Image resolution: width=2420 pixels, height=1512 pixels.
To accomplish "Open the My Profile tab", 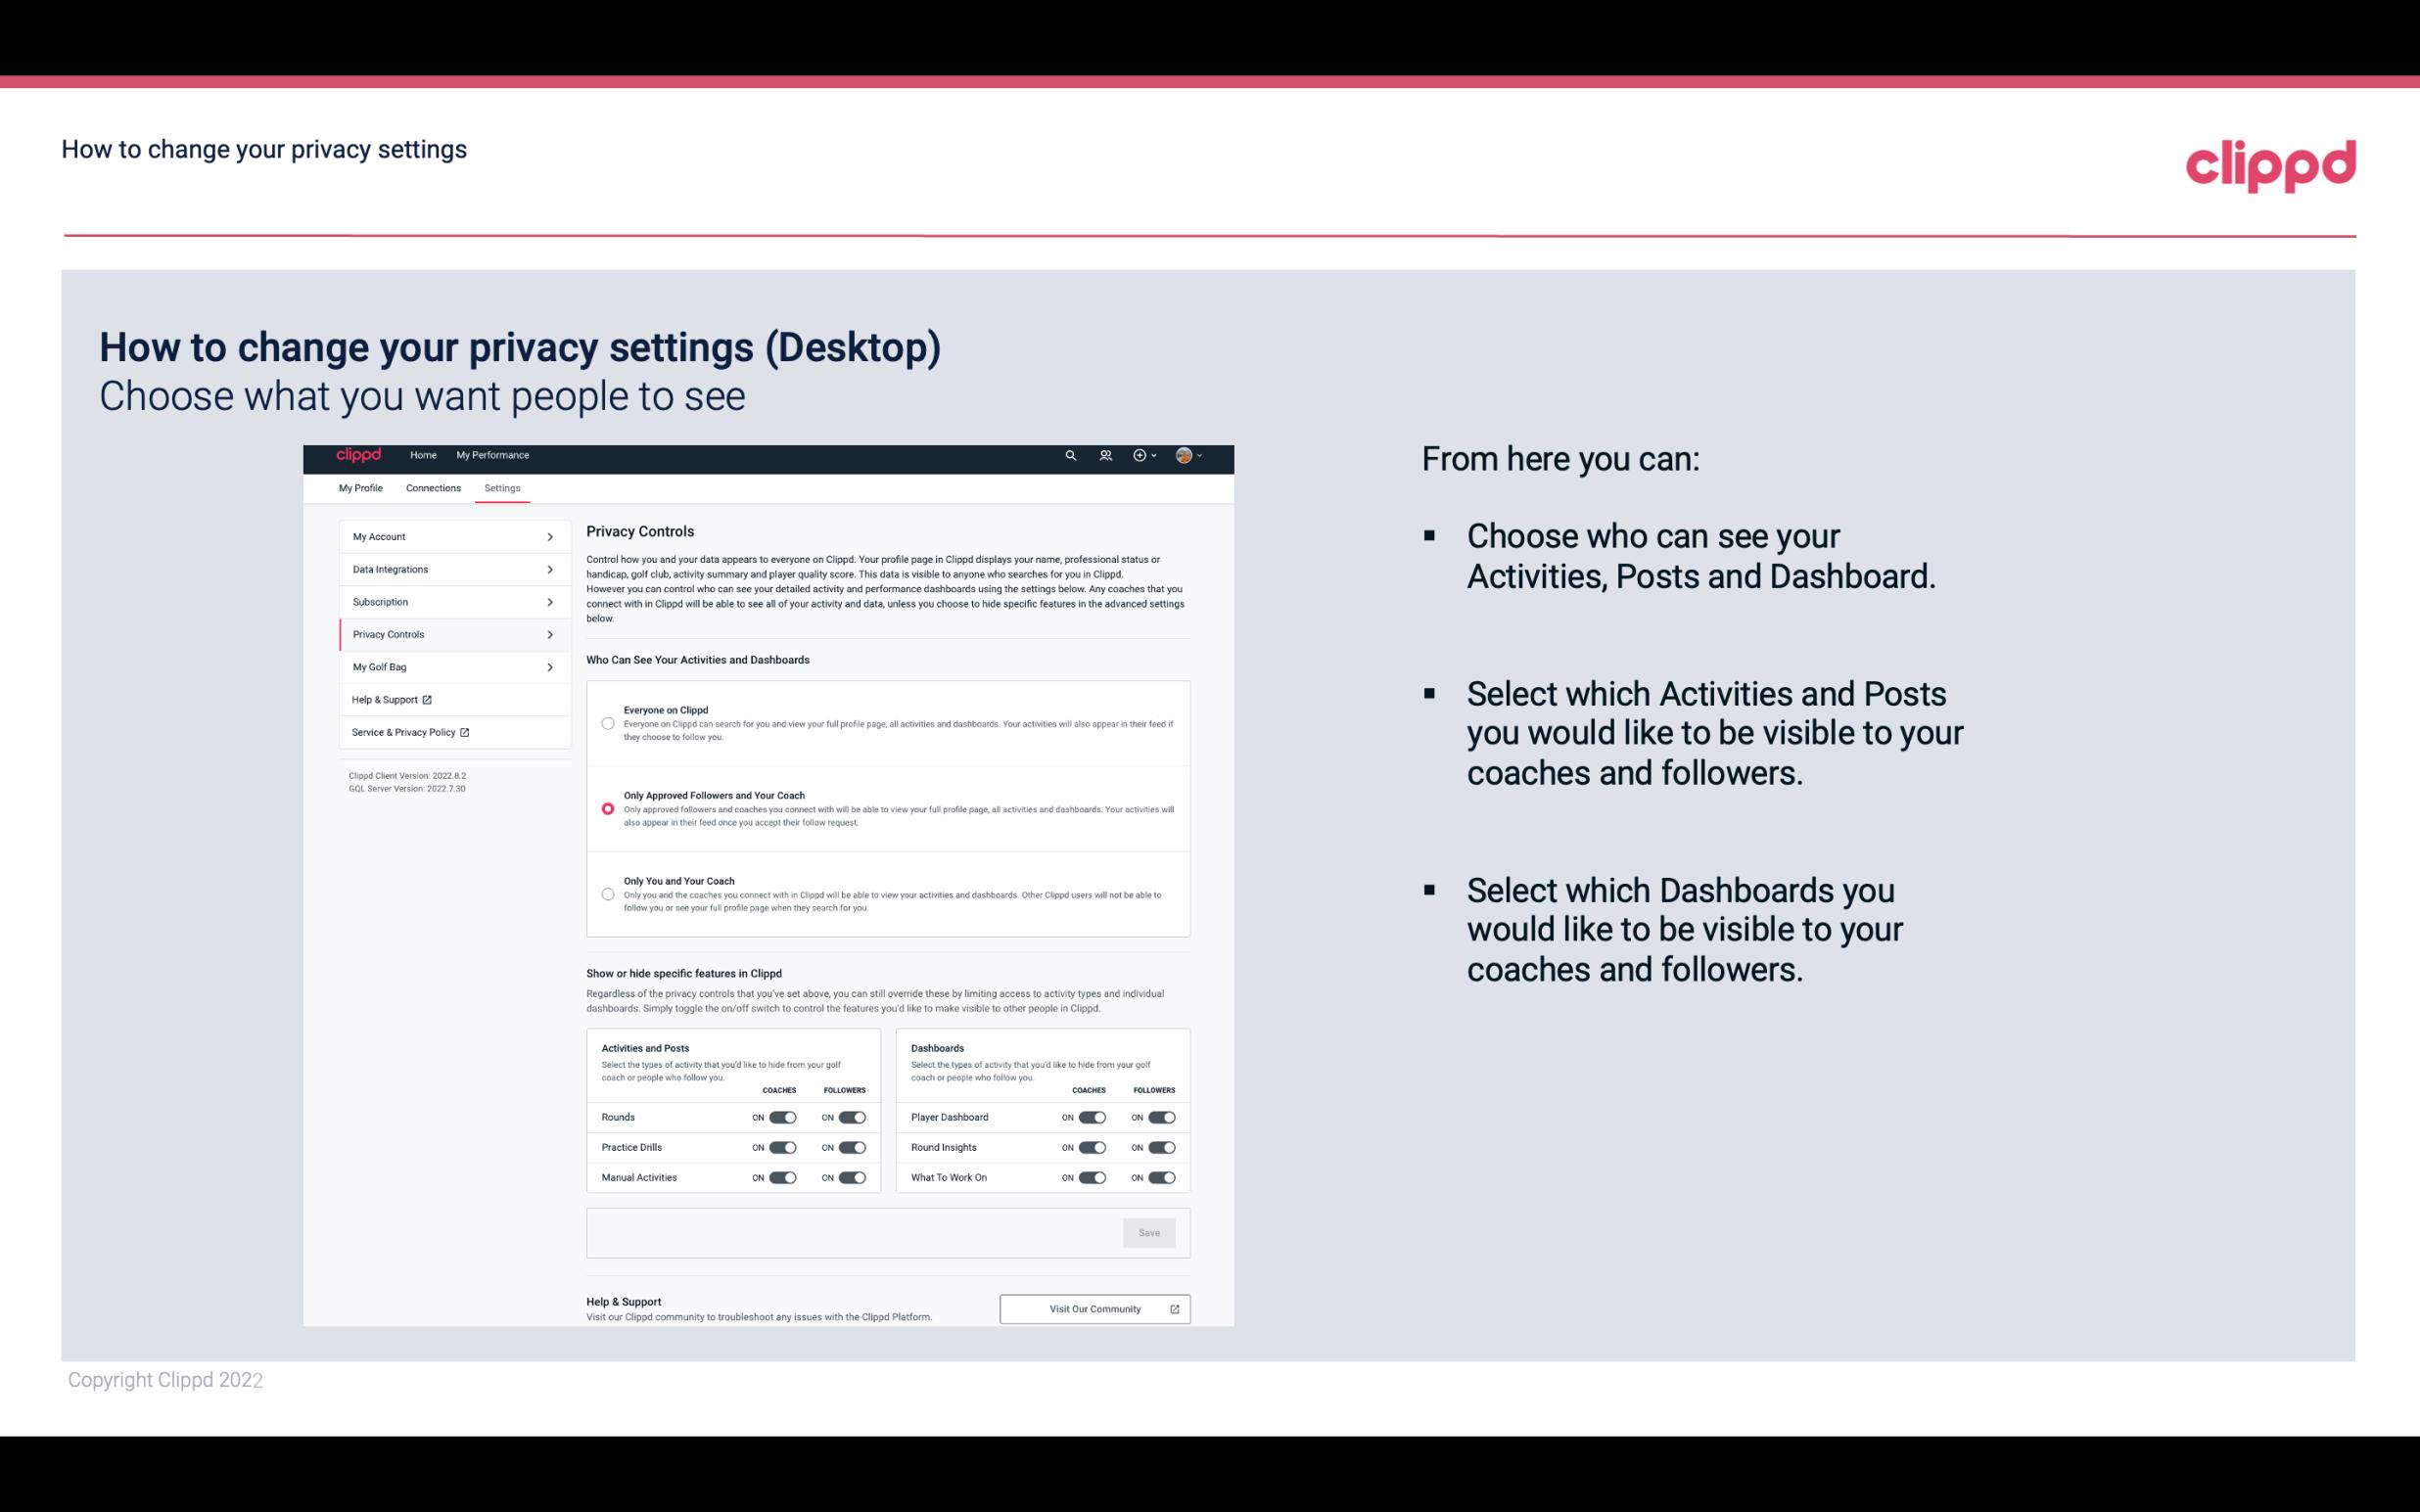I will click(x=360, y=487).
